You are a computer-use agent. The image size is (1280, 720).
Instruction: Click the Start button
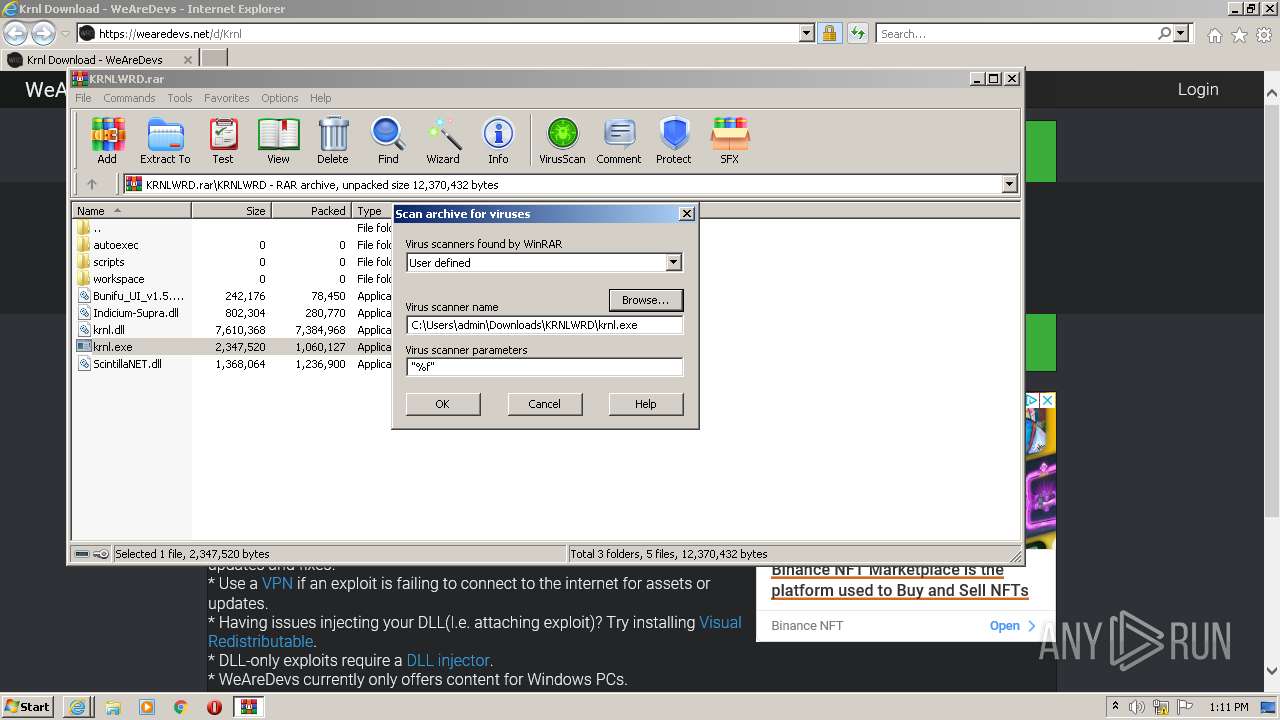[x=28, y=706]
